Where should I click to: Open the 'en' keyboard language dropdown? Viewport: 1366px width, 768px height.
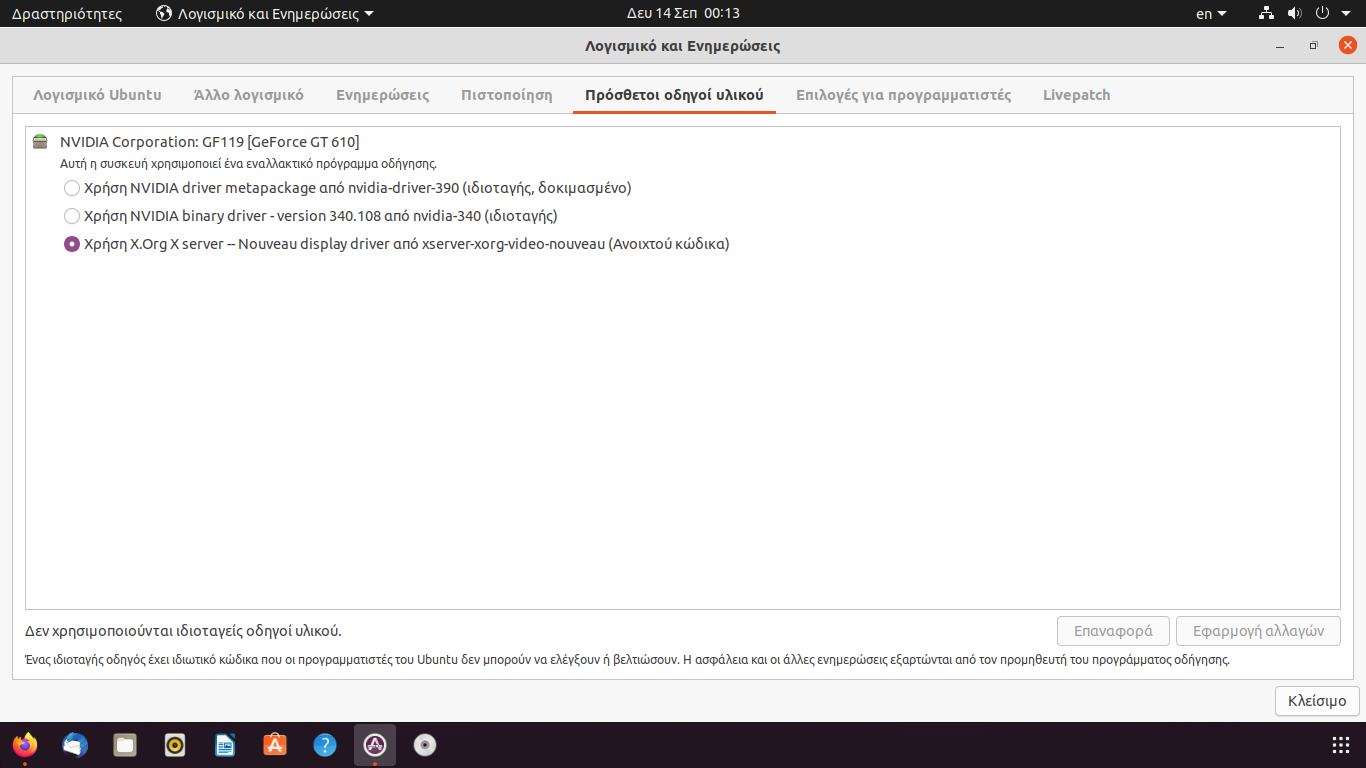pyautogui.click(x=1211, y=13)
